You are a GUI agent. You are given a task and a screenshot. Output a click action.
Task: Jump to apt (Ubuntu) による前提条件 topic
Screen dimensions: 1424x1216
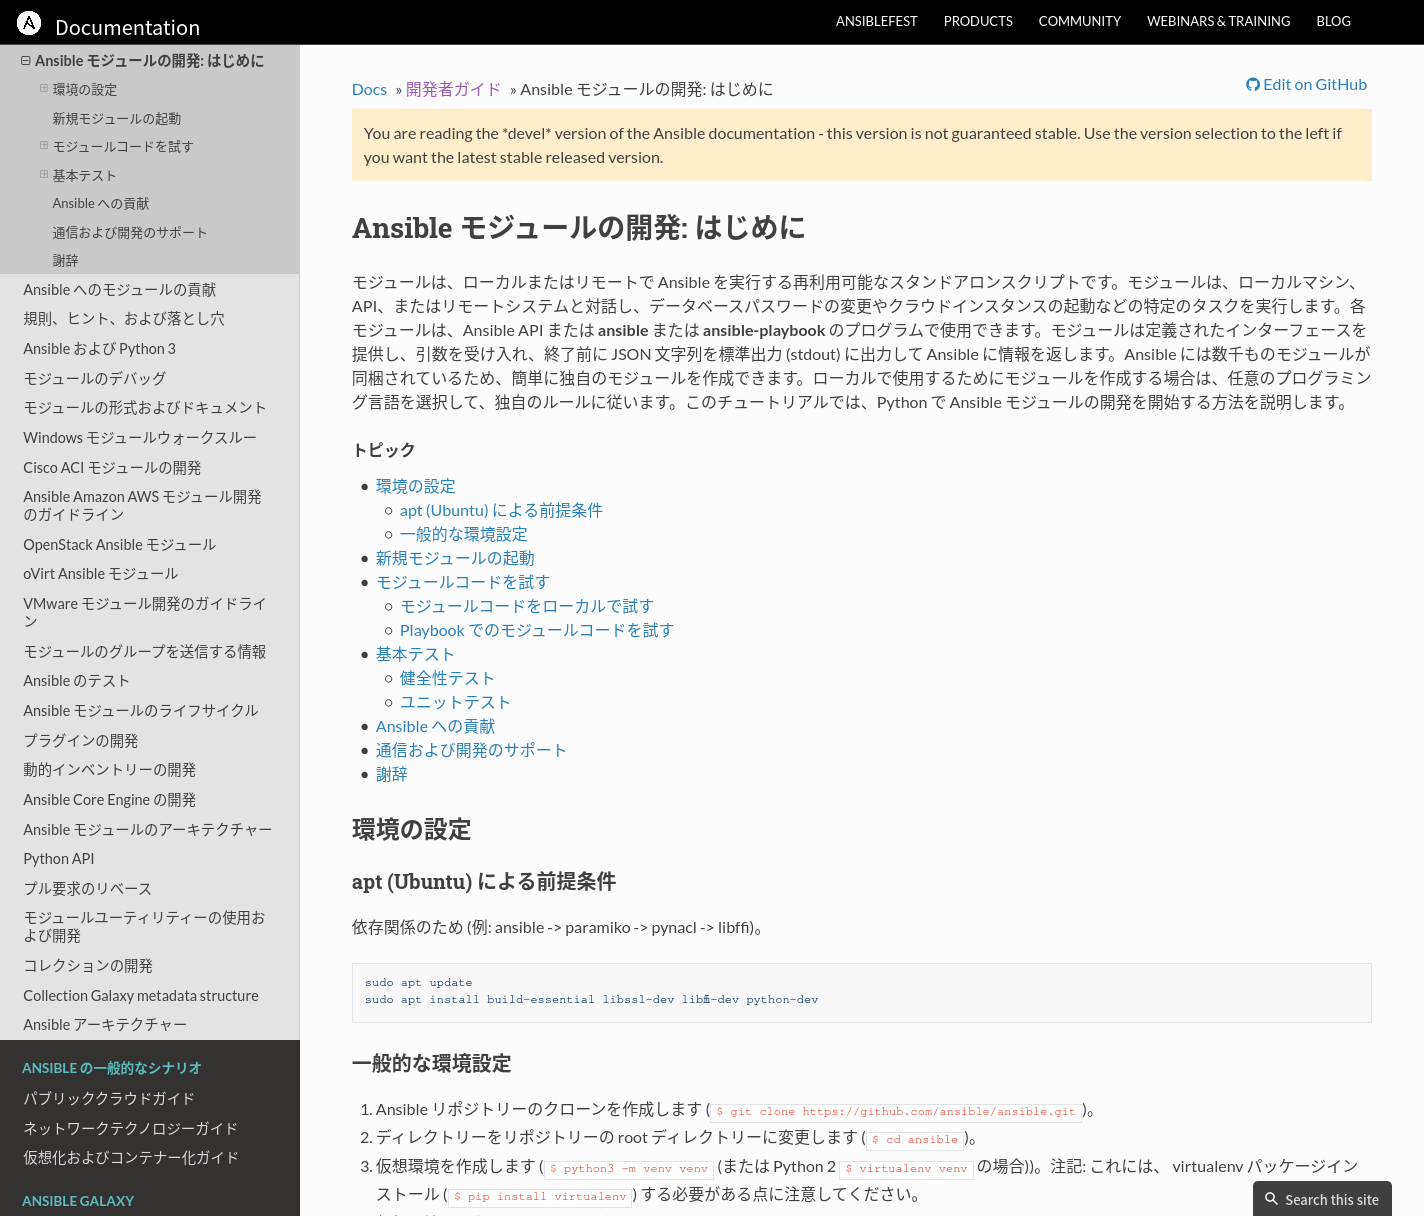point(501,511)
